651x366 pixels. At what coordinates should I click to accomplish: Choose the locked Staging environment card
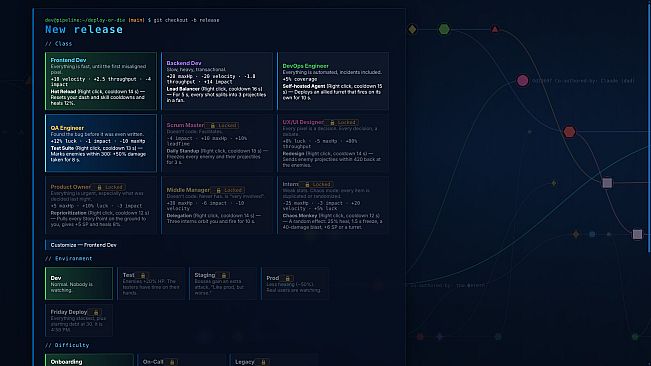pyautogui.click(x=223, y=283)
